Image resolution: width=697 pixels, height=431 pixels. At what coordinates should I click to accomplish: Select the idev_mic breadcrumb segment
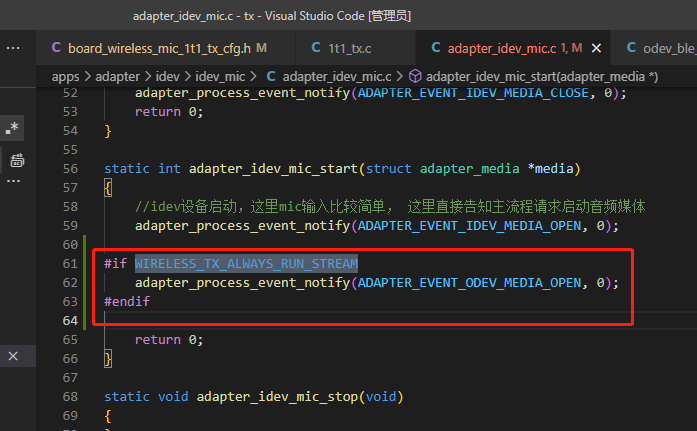[220, 77]
